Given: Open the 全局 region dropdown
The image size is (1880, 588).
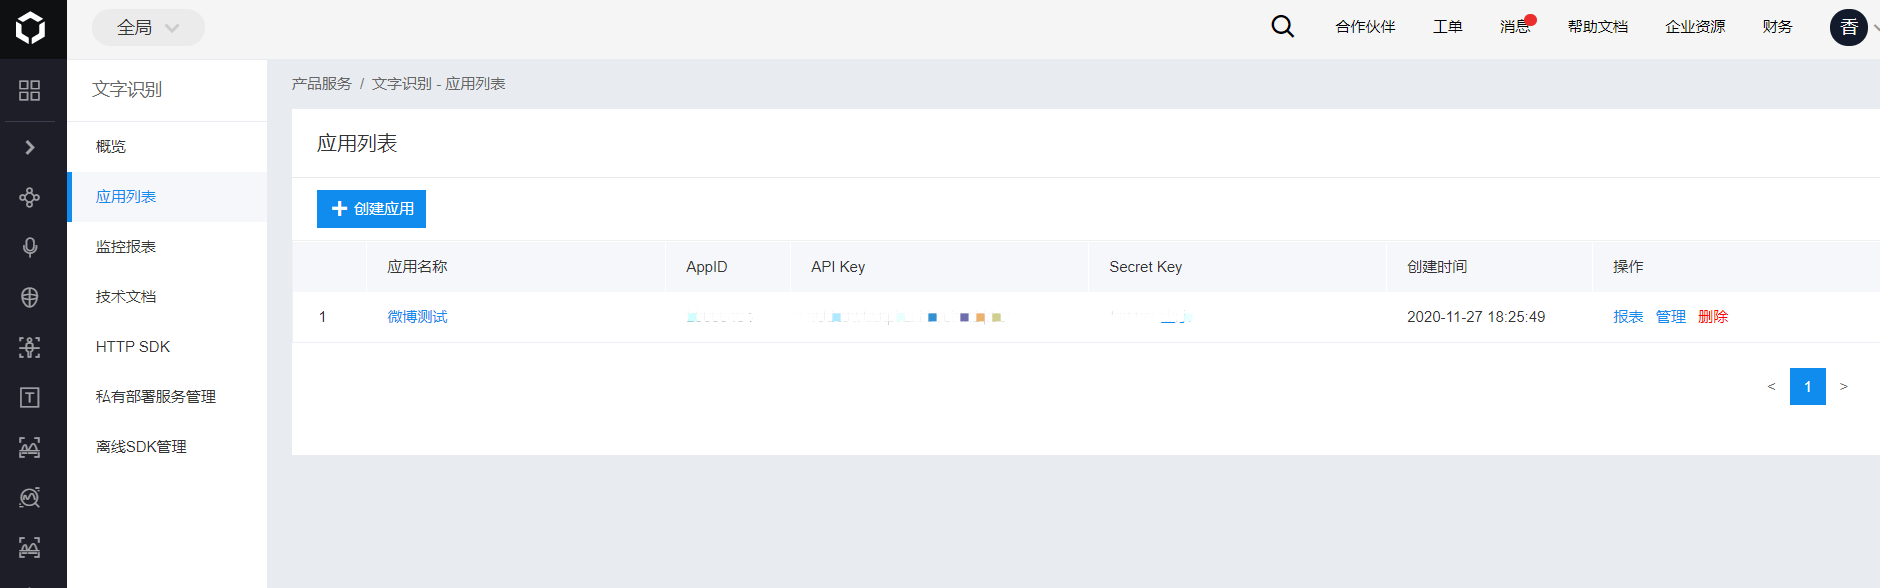Looking at the screenshot, I should click(x=148, y=27).
